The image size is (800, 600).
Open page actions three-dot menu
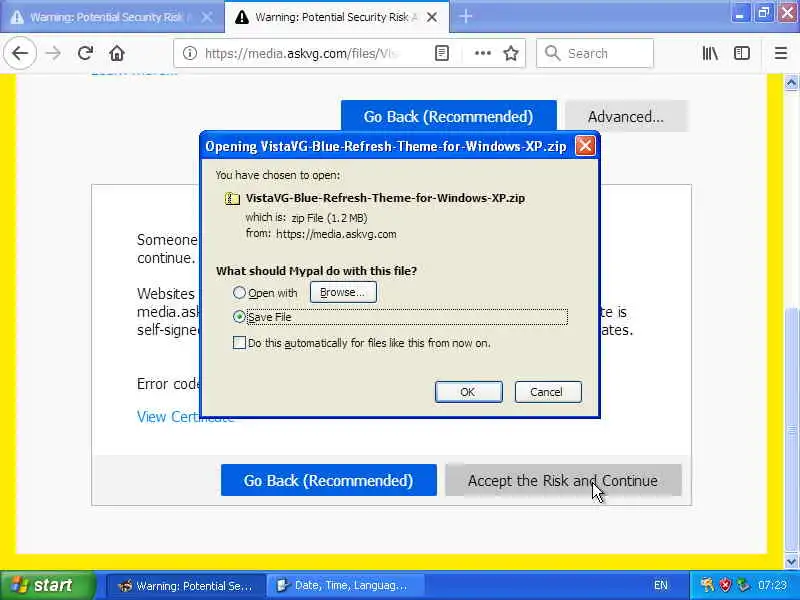point(483,53)
